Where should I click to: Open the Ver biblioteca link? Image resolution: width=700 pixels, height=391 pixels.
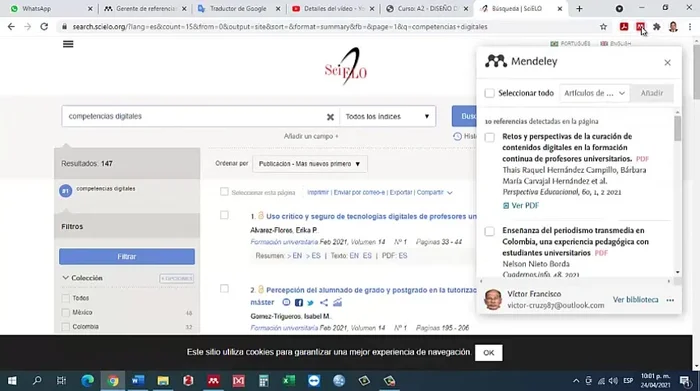[x=635, y=300]
